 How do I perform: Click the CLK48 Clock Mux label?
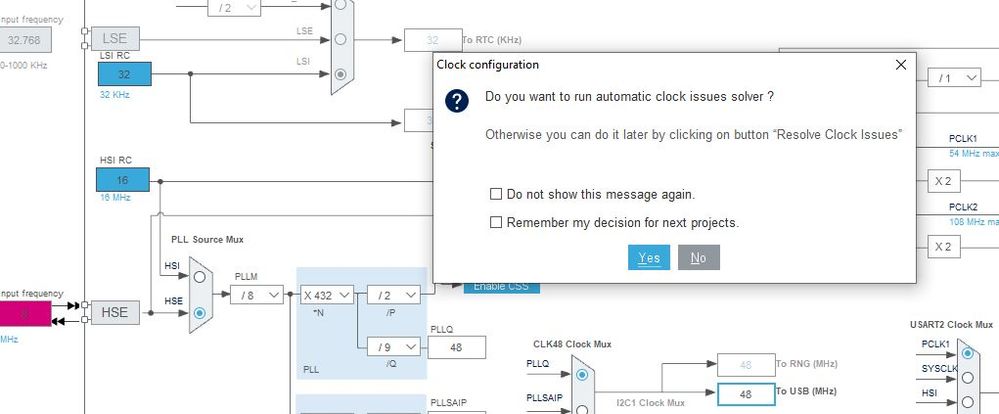572,344
